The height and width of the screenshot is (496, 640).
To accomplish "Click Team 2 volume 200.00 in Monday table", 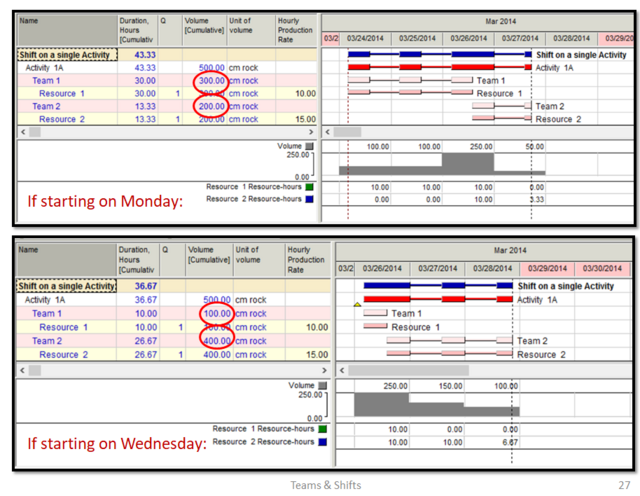I will [x=211, y=107].
